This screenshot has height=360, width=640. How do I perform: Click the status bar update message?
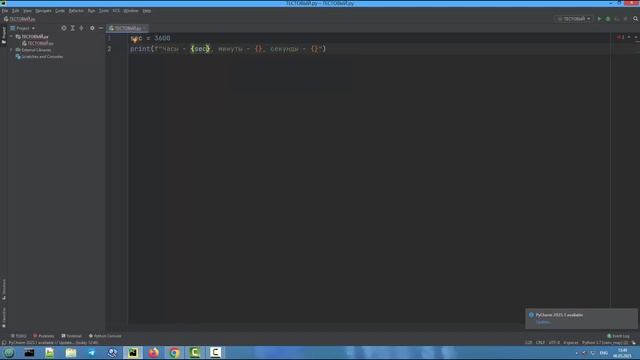(53, 342)
